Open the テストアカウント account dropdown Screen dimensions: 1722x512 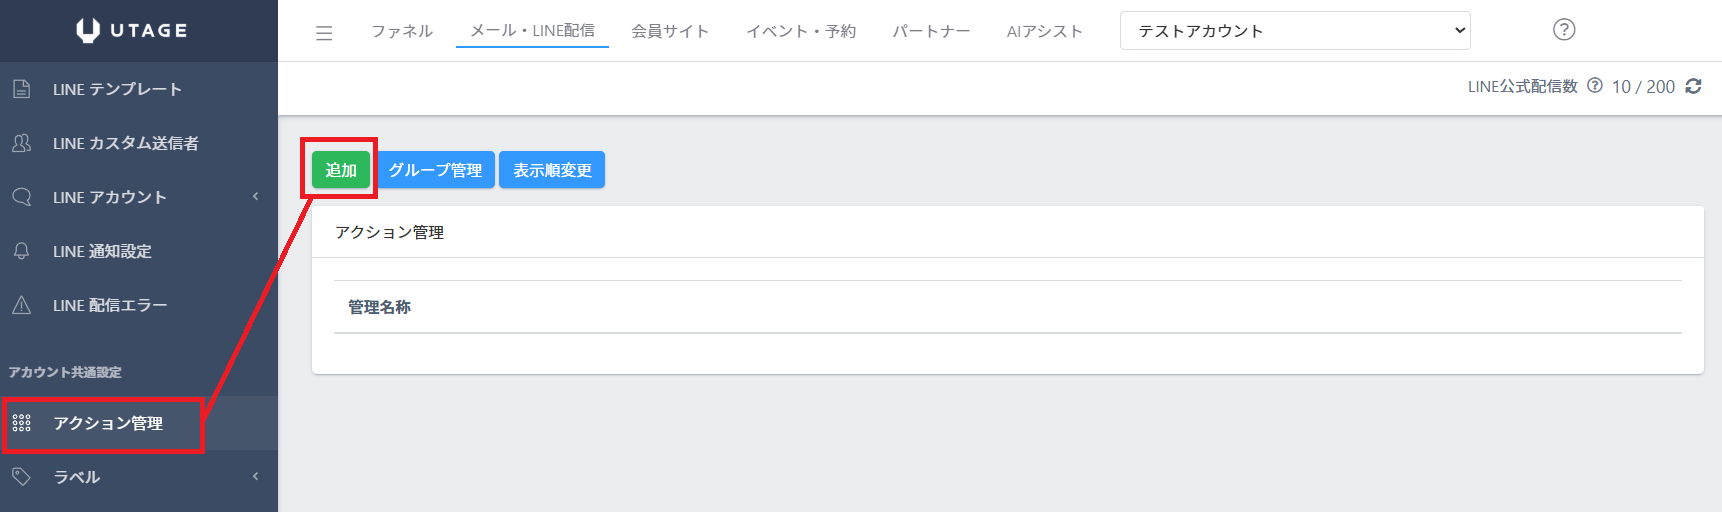1295,31
